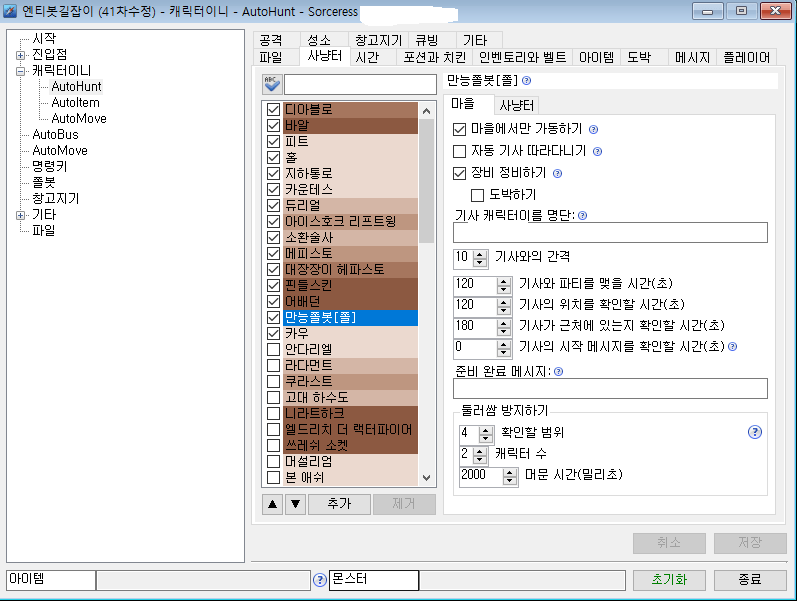This screenshot has width=797, height=601.
Task: Toggle the 메피스토 checkbox
Action: (x=273, y=254)
